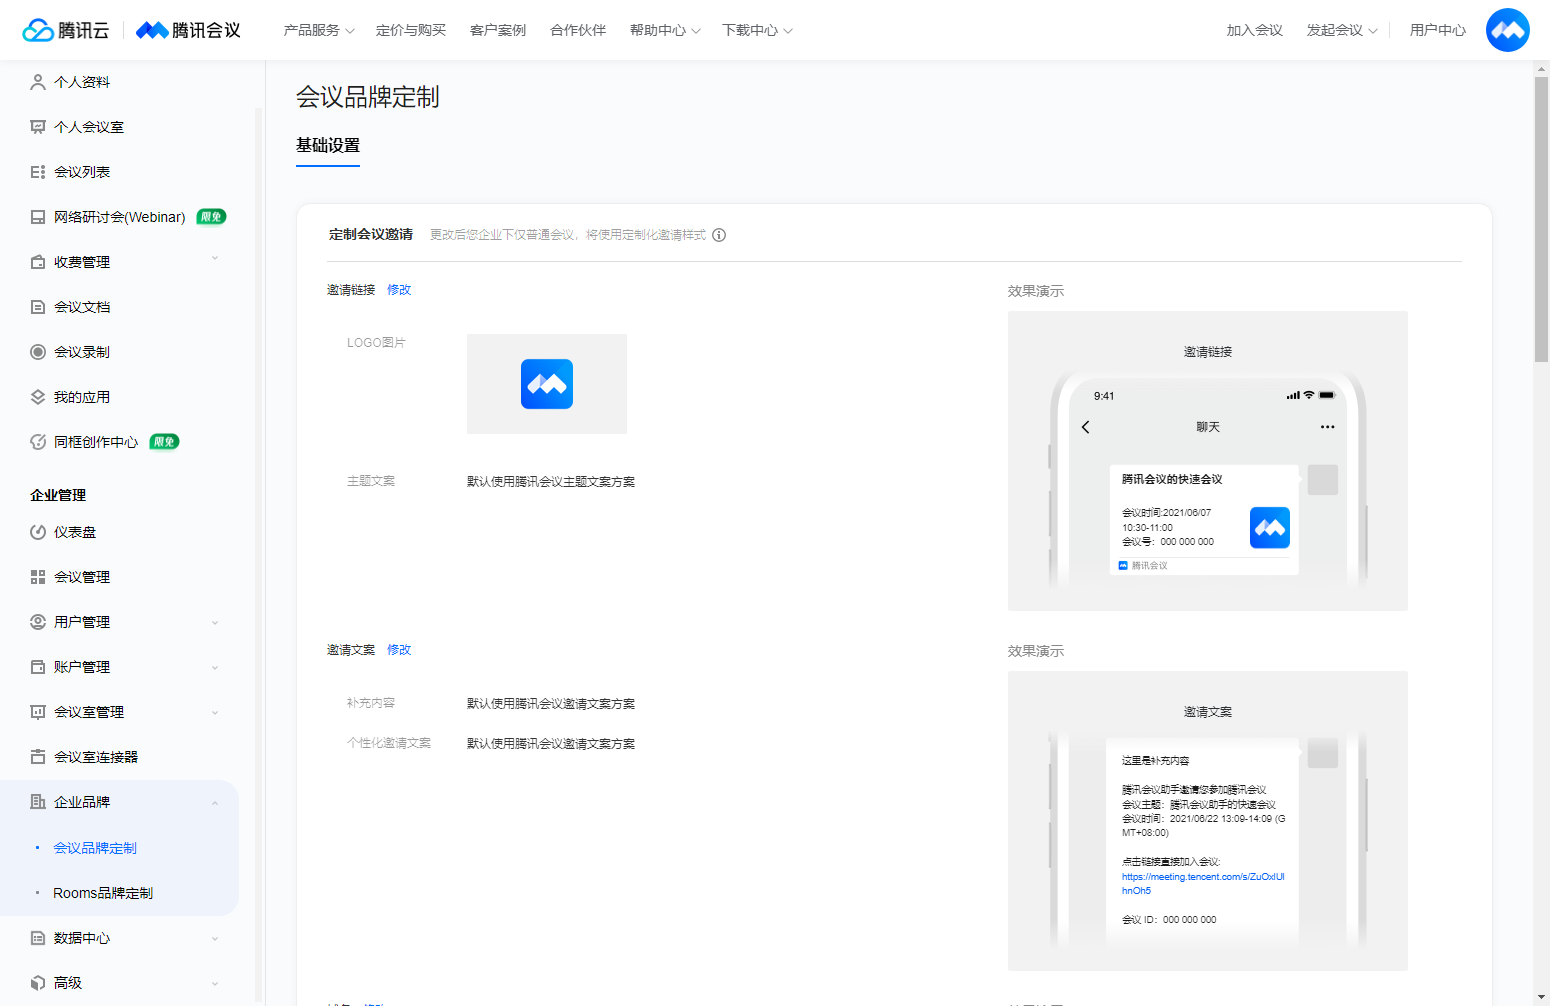Click the 补充内容 label

point(371,703)
